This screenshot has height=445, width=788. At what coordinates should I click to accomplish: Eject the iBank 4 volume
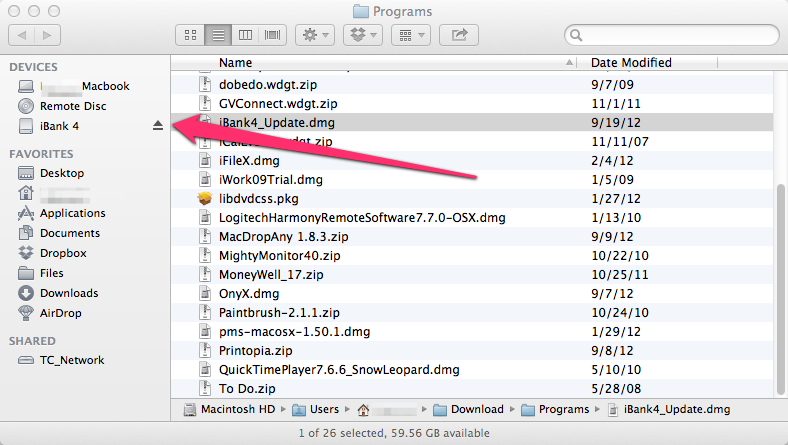158,126
